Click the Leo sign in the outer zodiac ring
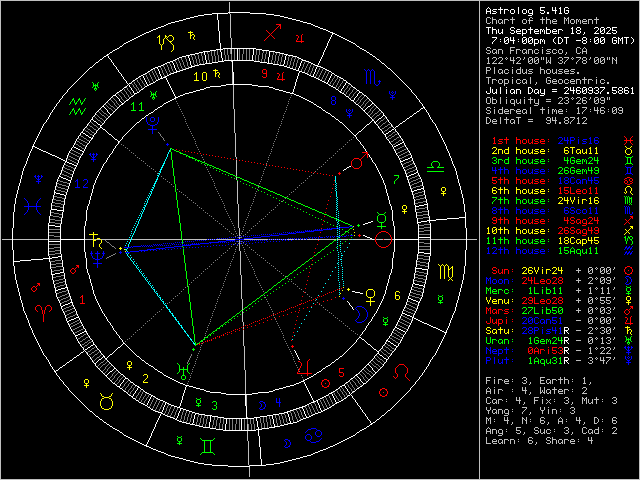 click(402, 372)
